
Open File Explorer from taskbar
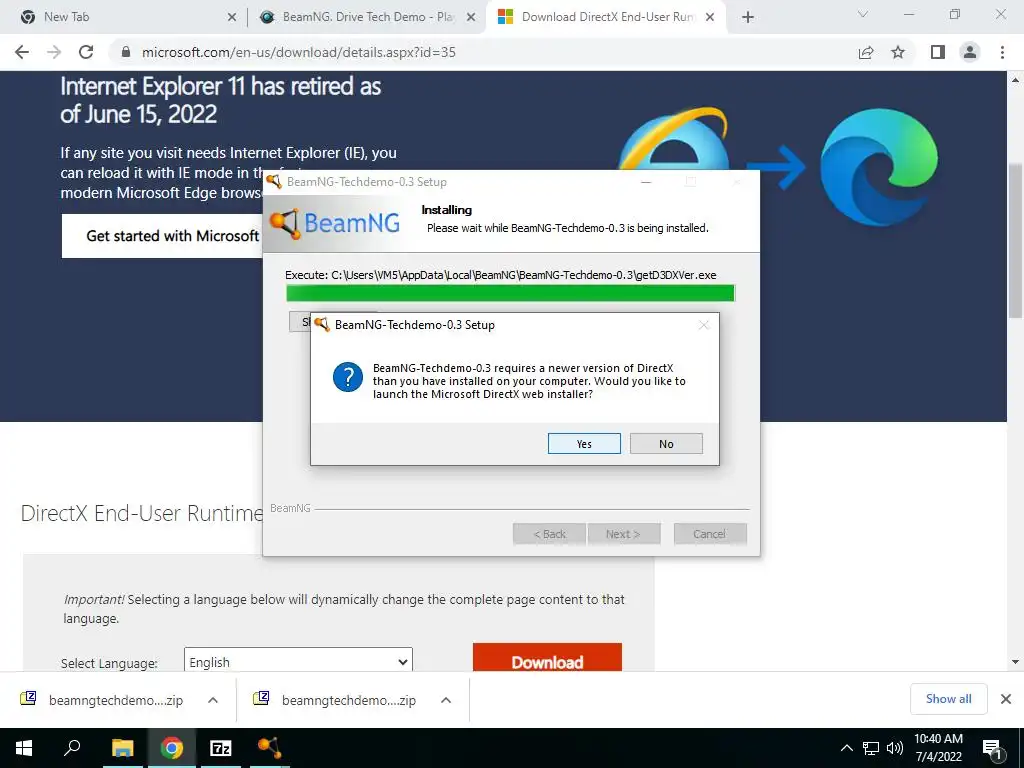point(122,748)
